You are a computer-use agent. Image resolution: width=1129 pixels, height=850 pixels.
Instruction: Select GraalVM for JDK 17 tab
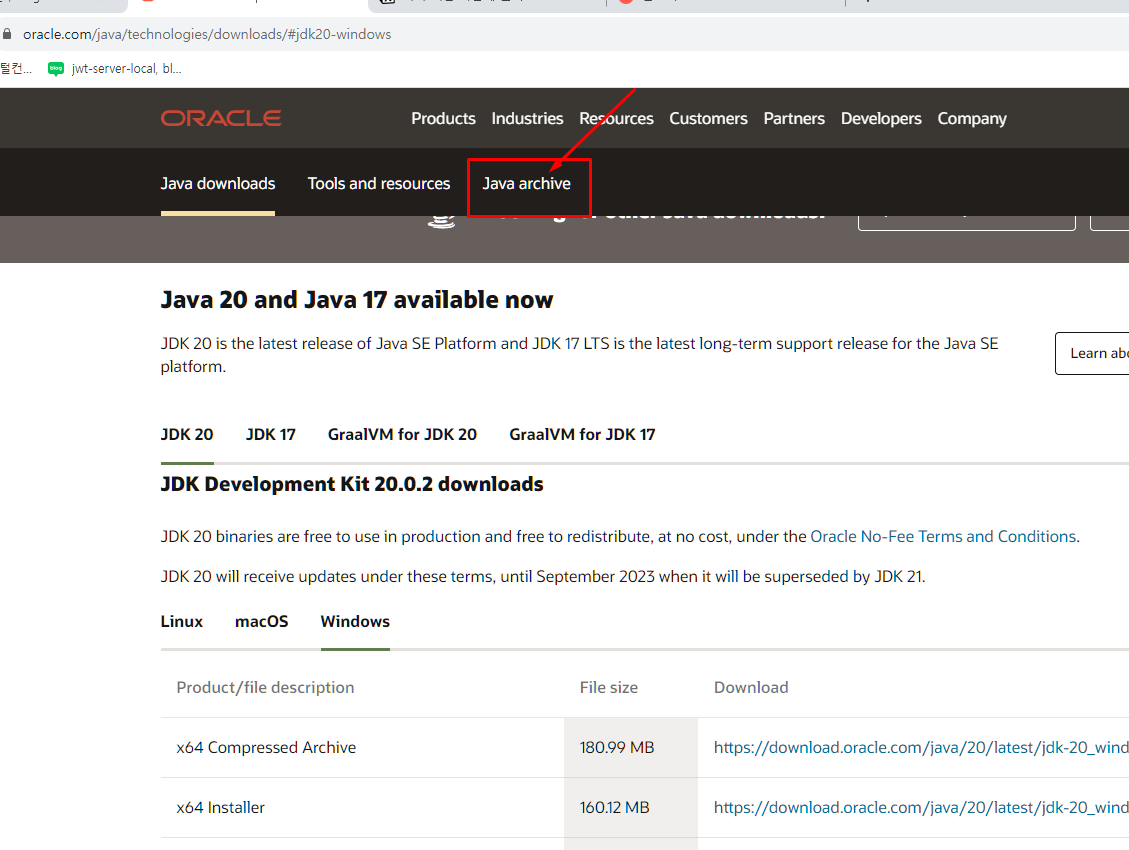point(583,434)
